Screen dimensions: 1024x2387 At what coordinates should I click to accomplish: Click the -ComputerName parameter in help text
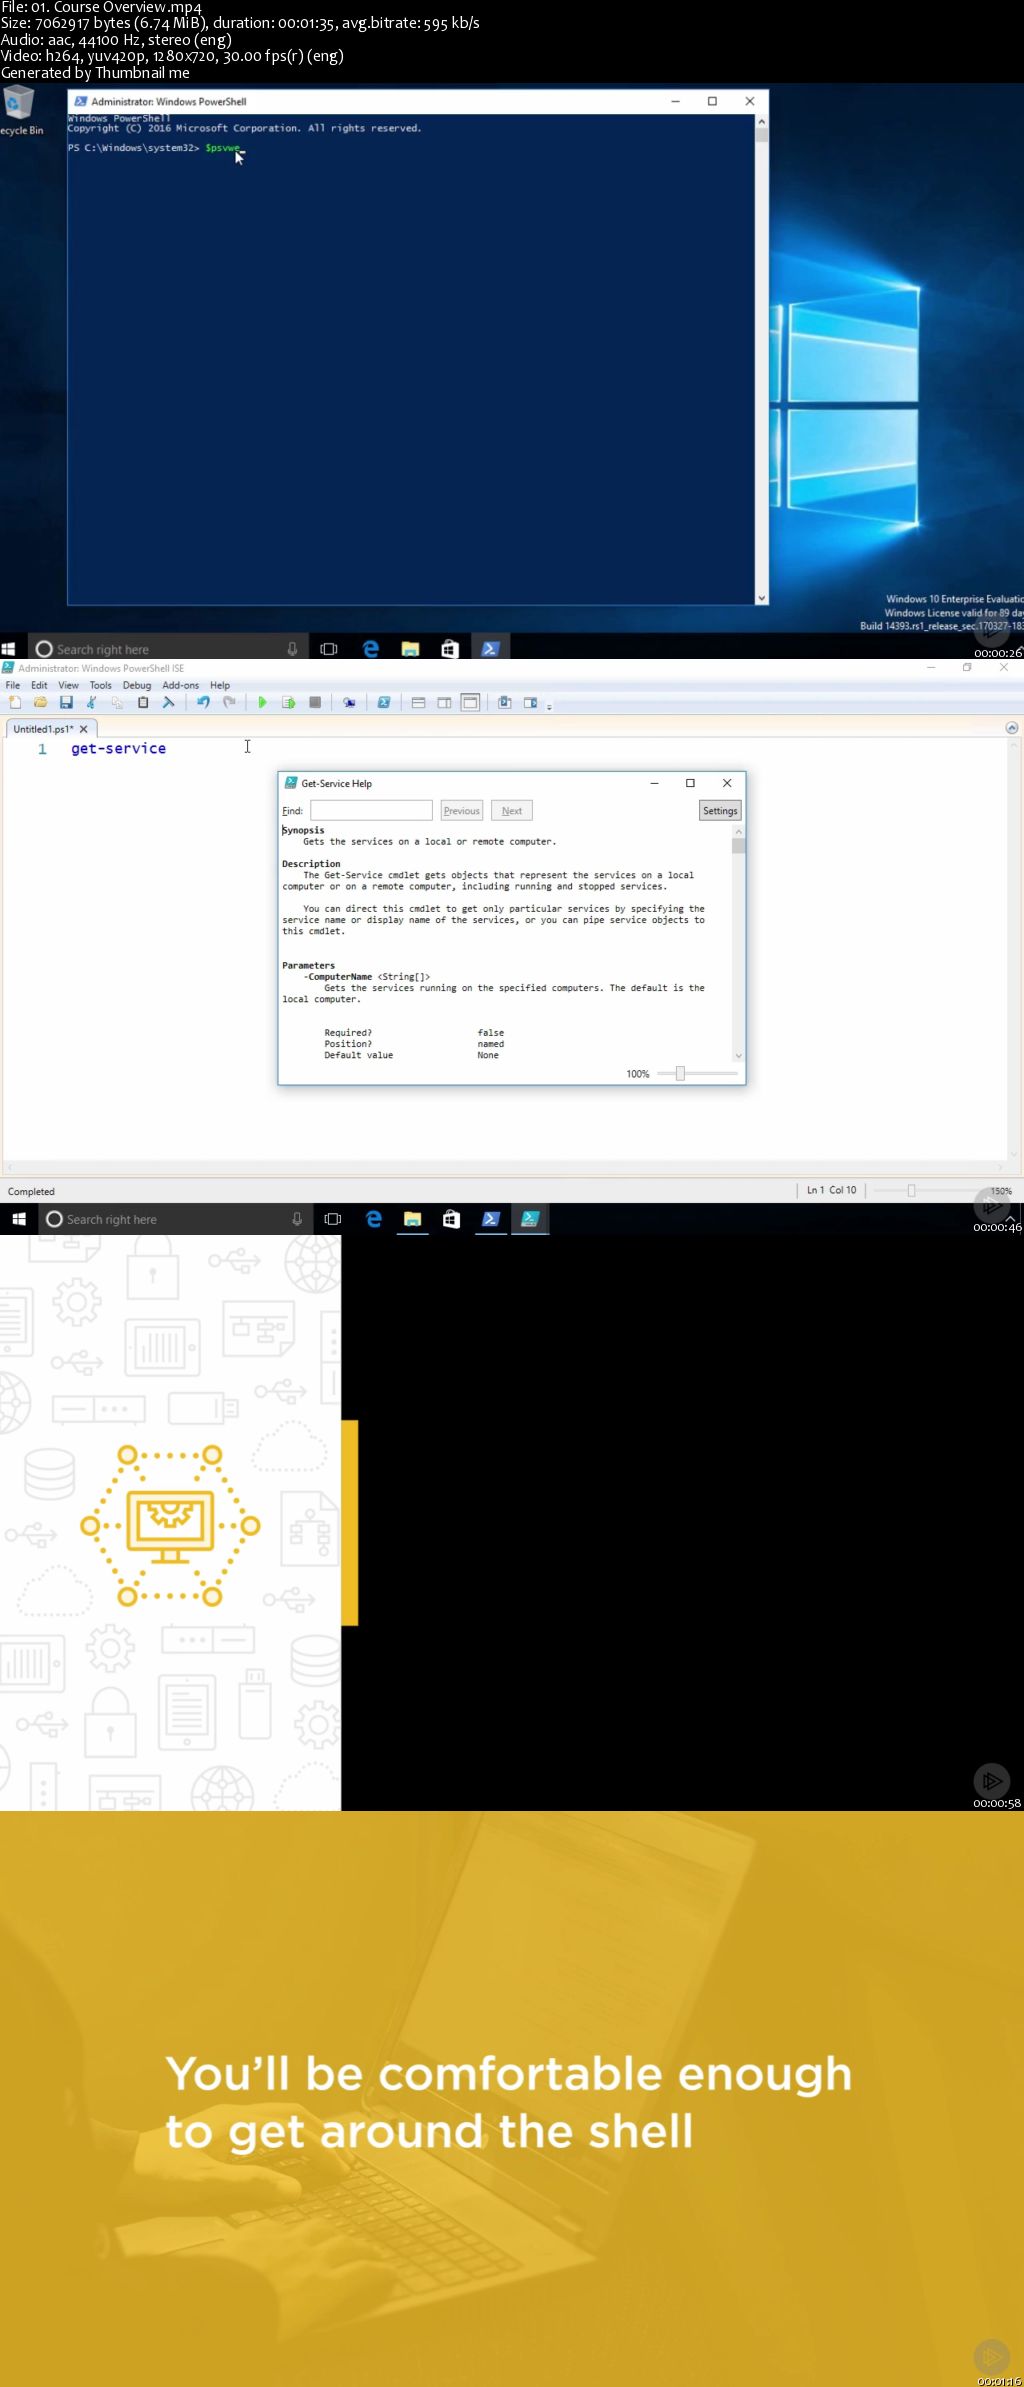click(x=338, y=976)
